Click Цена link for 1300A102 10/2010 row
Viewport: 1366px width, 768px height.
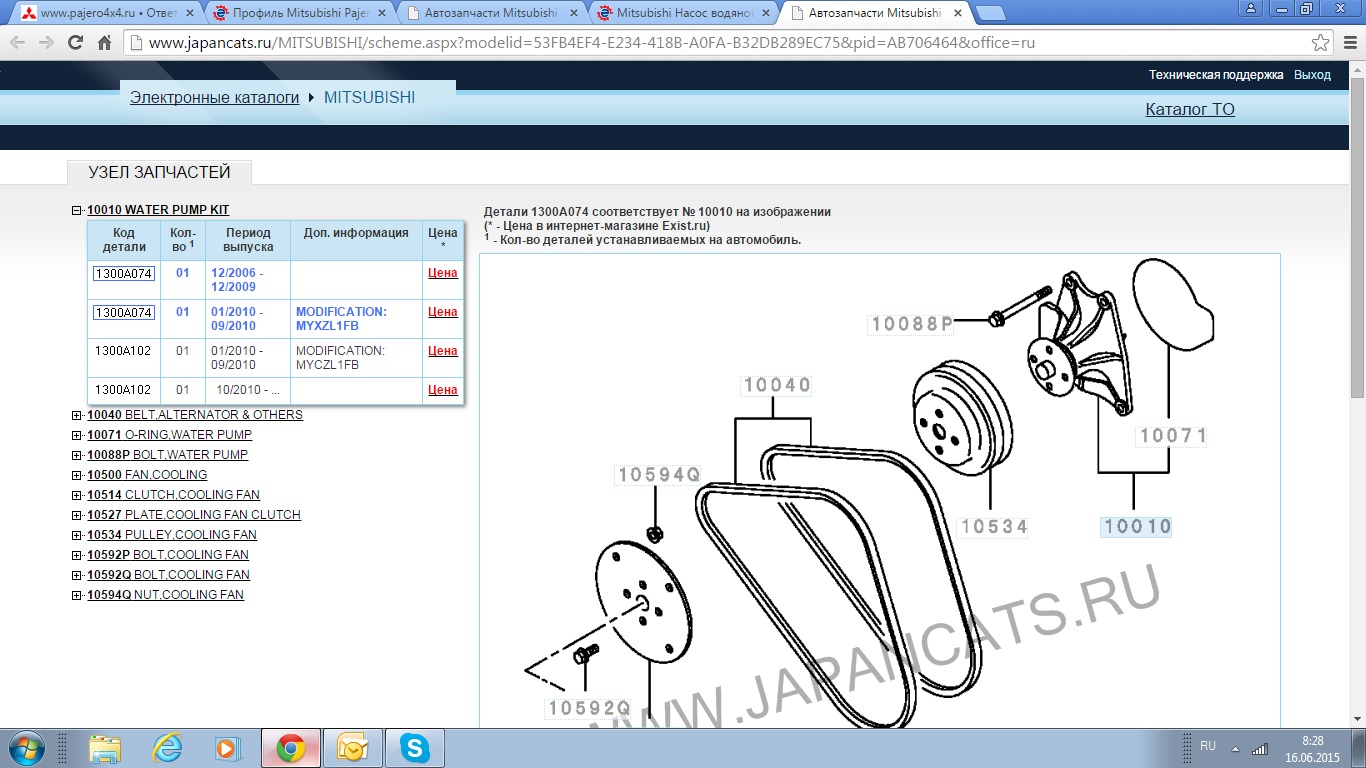click(442, 390)
